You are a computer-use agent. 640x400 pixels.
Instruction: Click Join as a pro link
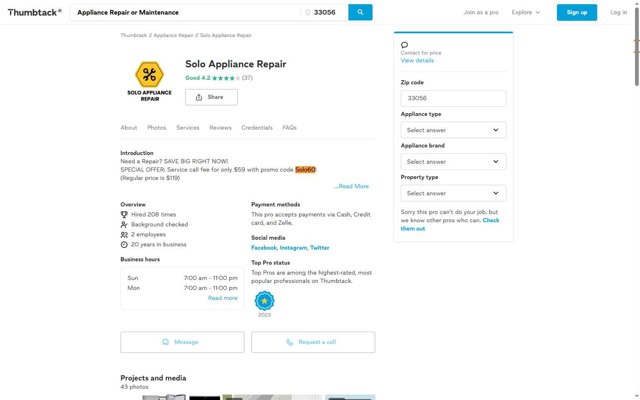481,12
